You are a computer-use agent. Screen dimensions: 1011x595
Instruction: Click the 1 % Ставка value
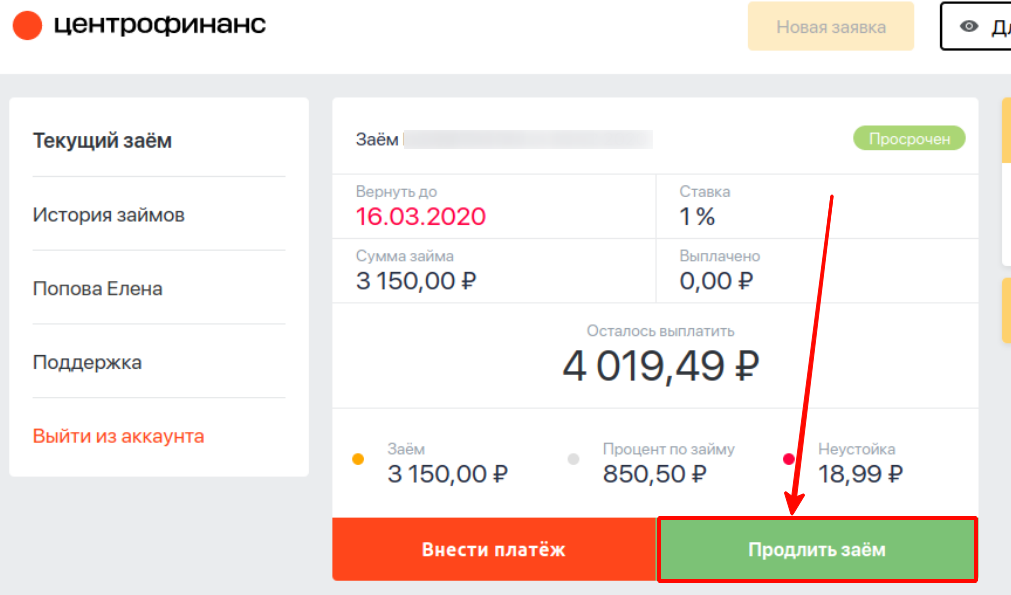click(697, 217)
